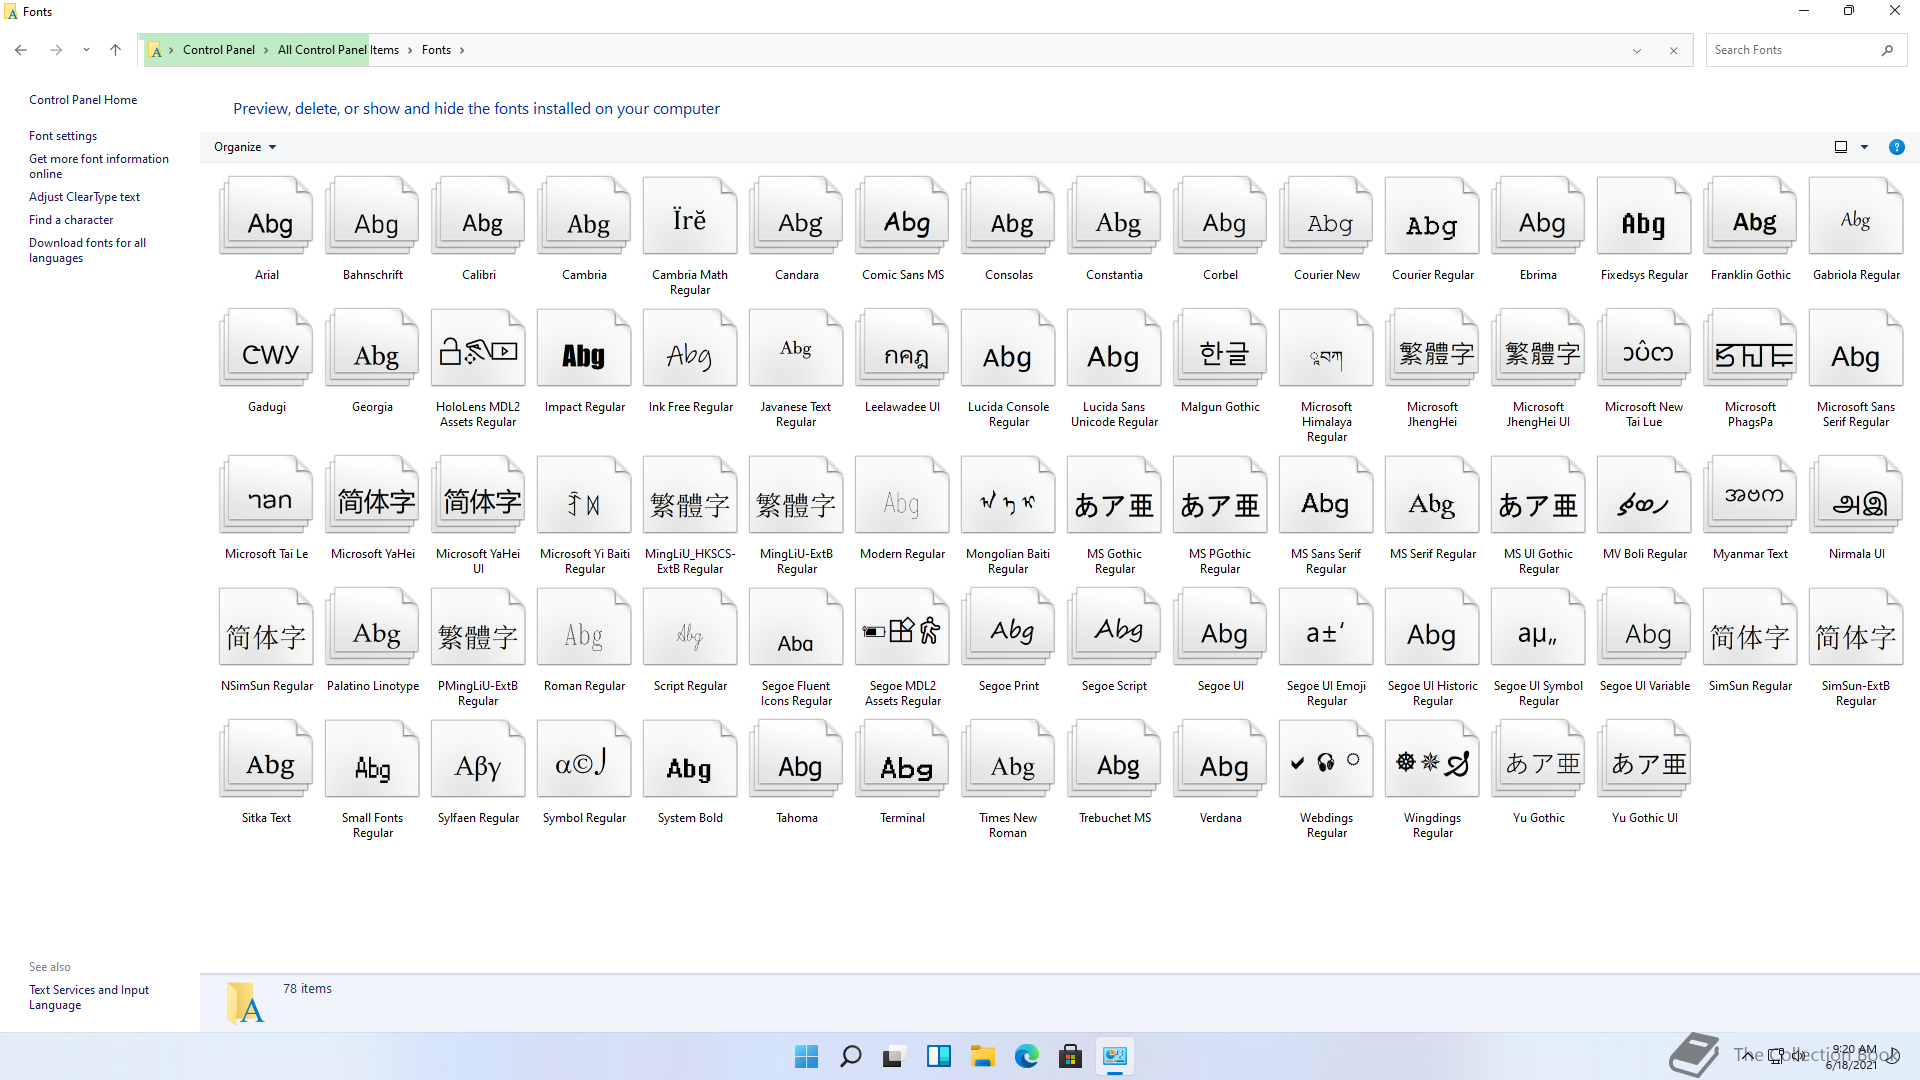Select the Cambria Math Regular font icon
Image resolution: width=1920 pixels, height=1080 pixels.
click(690, 216)
